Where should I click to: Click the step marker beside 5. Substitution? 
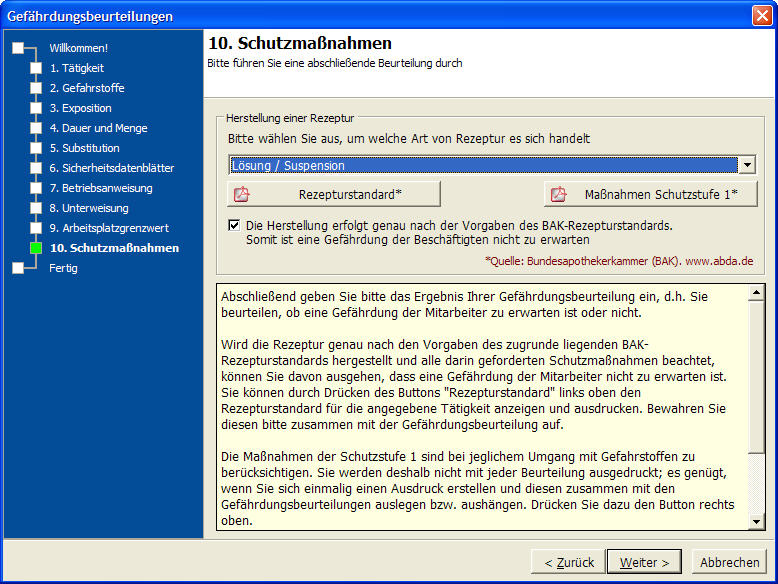pos(36,148)
